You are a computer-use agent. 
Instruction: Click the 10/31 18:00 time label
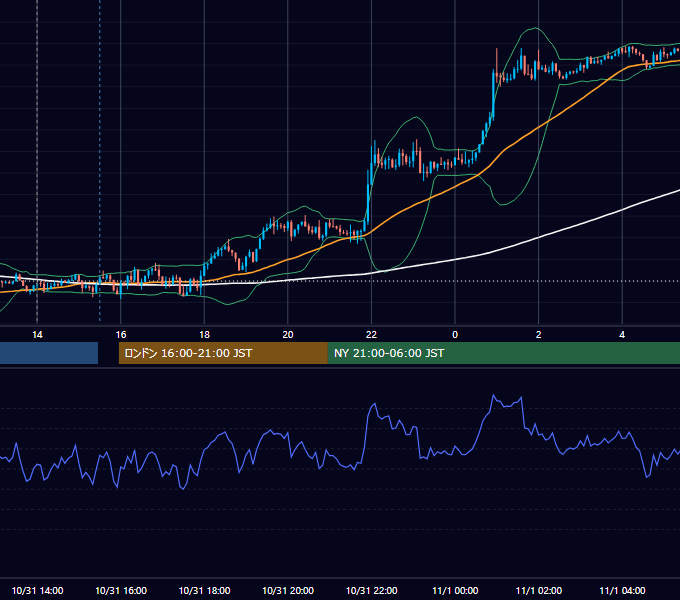point(204,590)
